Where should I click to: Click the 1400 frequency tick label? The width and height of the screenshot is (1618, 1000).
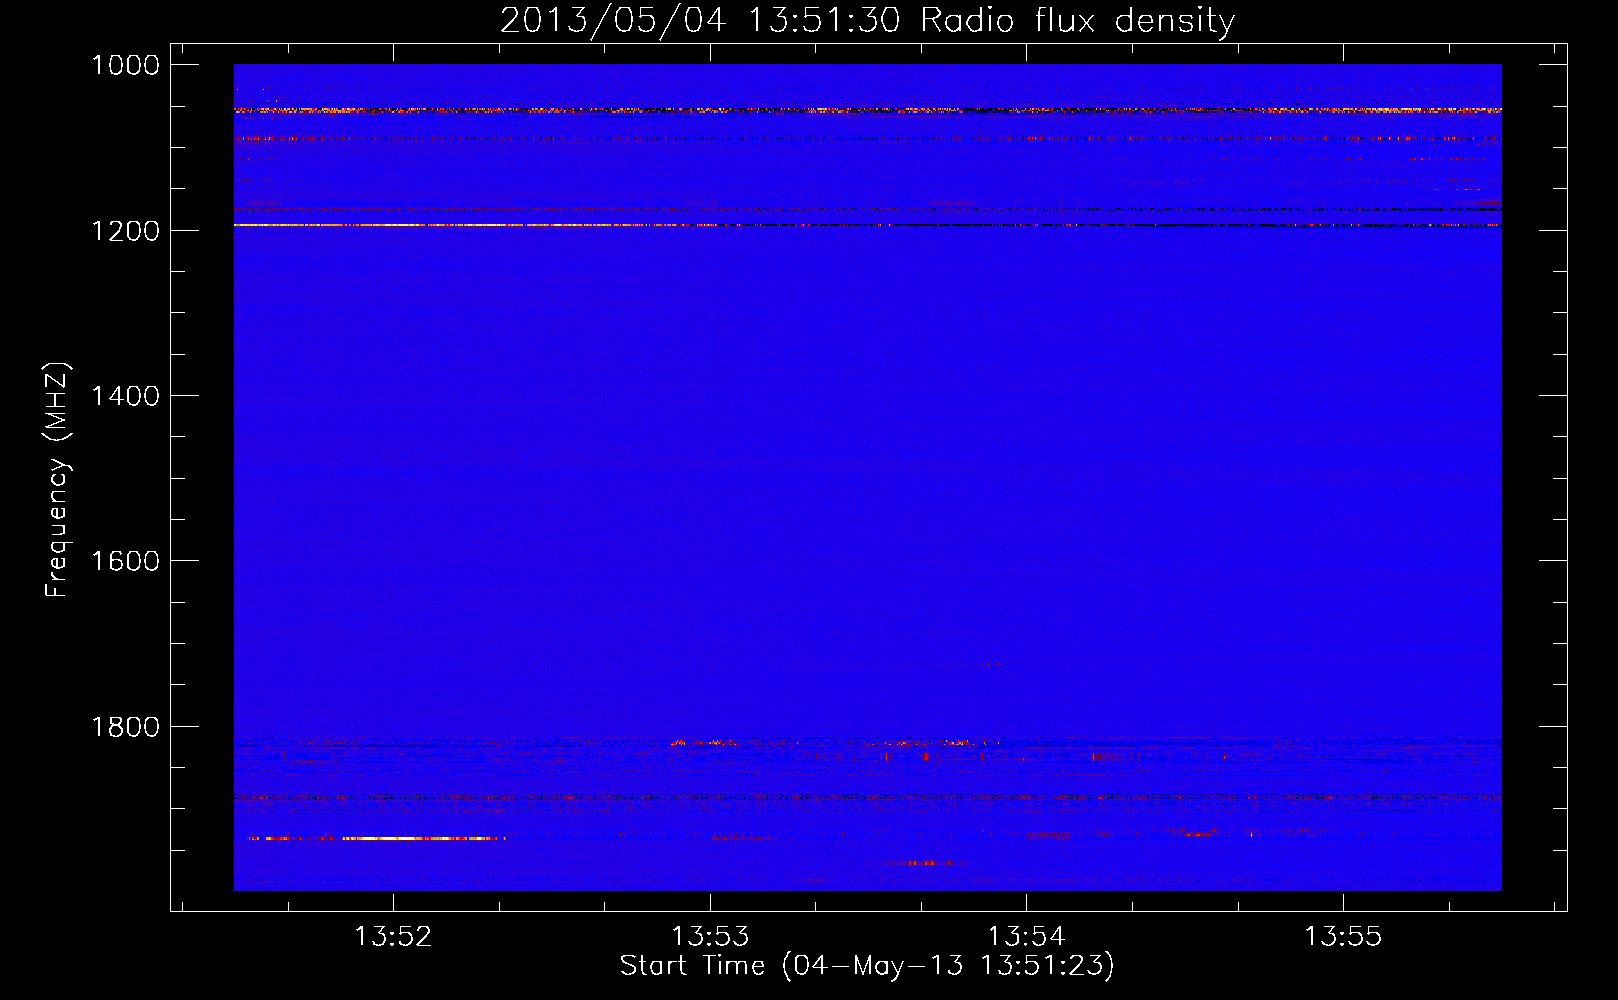pyautogui.click(x=125, y=396)
